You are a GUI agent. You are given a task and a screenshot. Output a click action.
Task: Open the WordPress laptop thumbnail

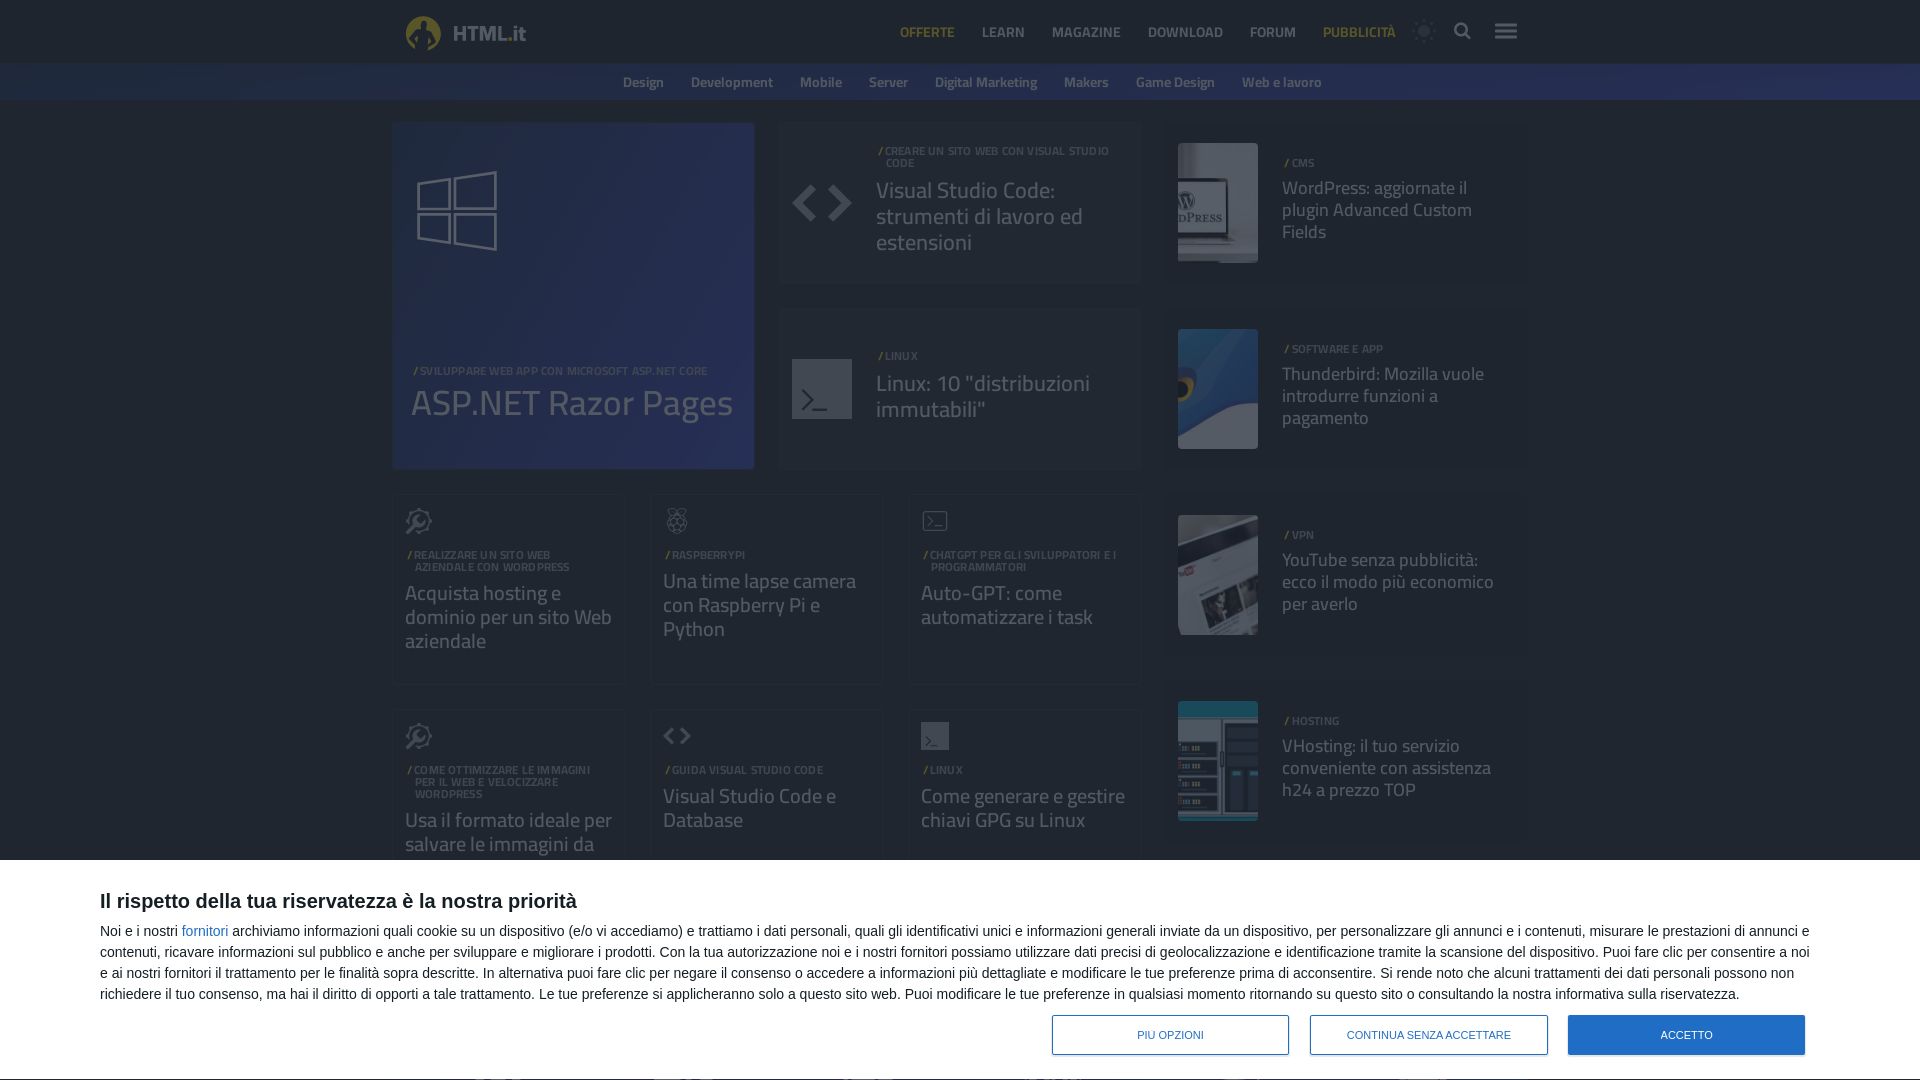coord(1218,203)
